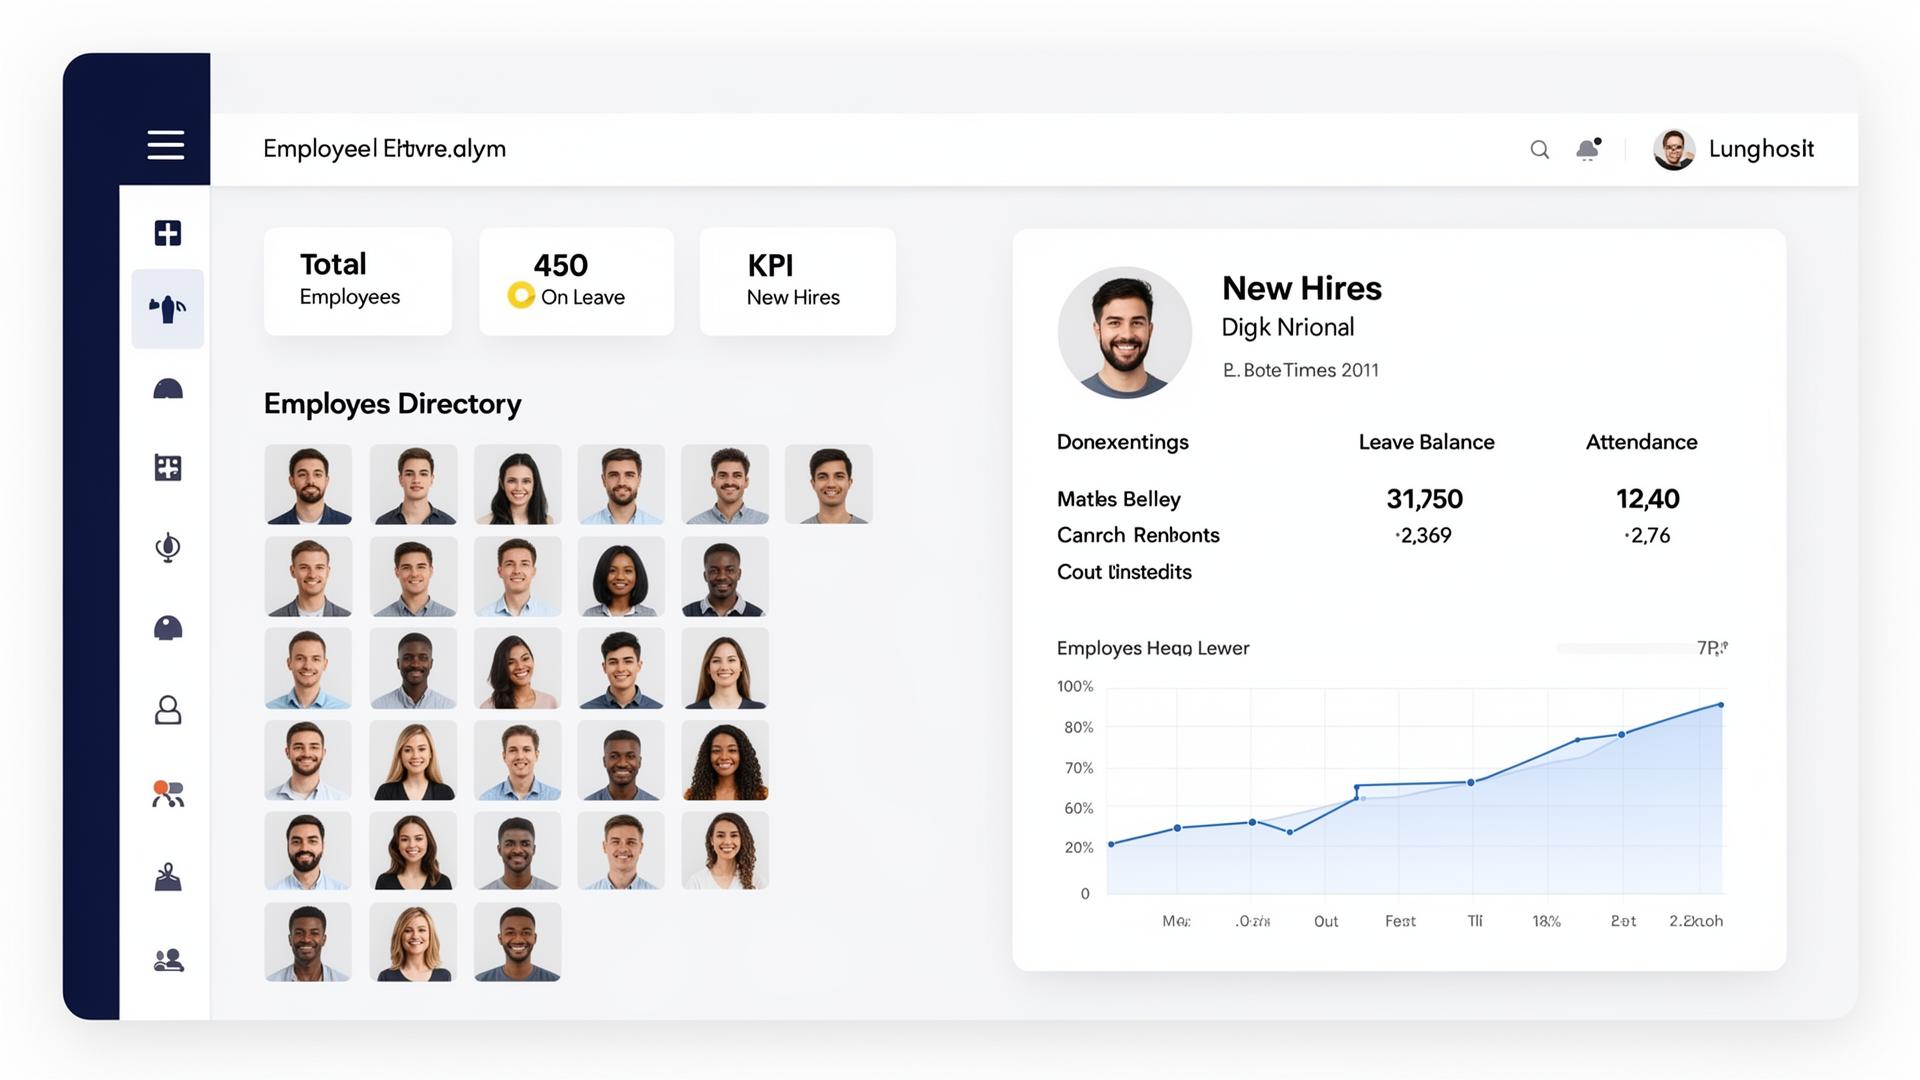Select the KPI New Hires card
1920x1080 pixels.
click(797, 281)
